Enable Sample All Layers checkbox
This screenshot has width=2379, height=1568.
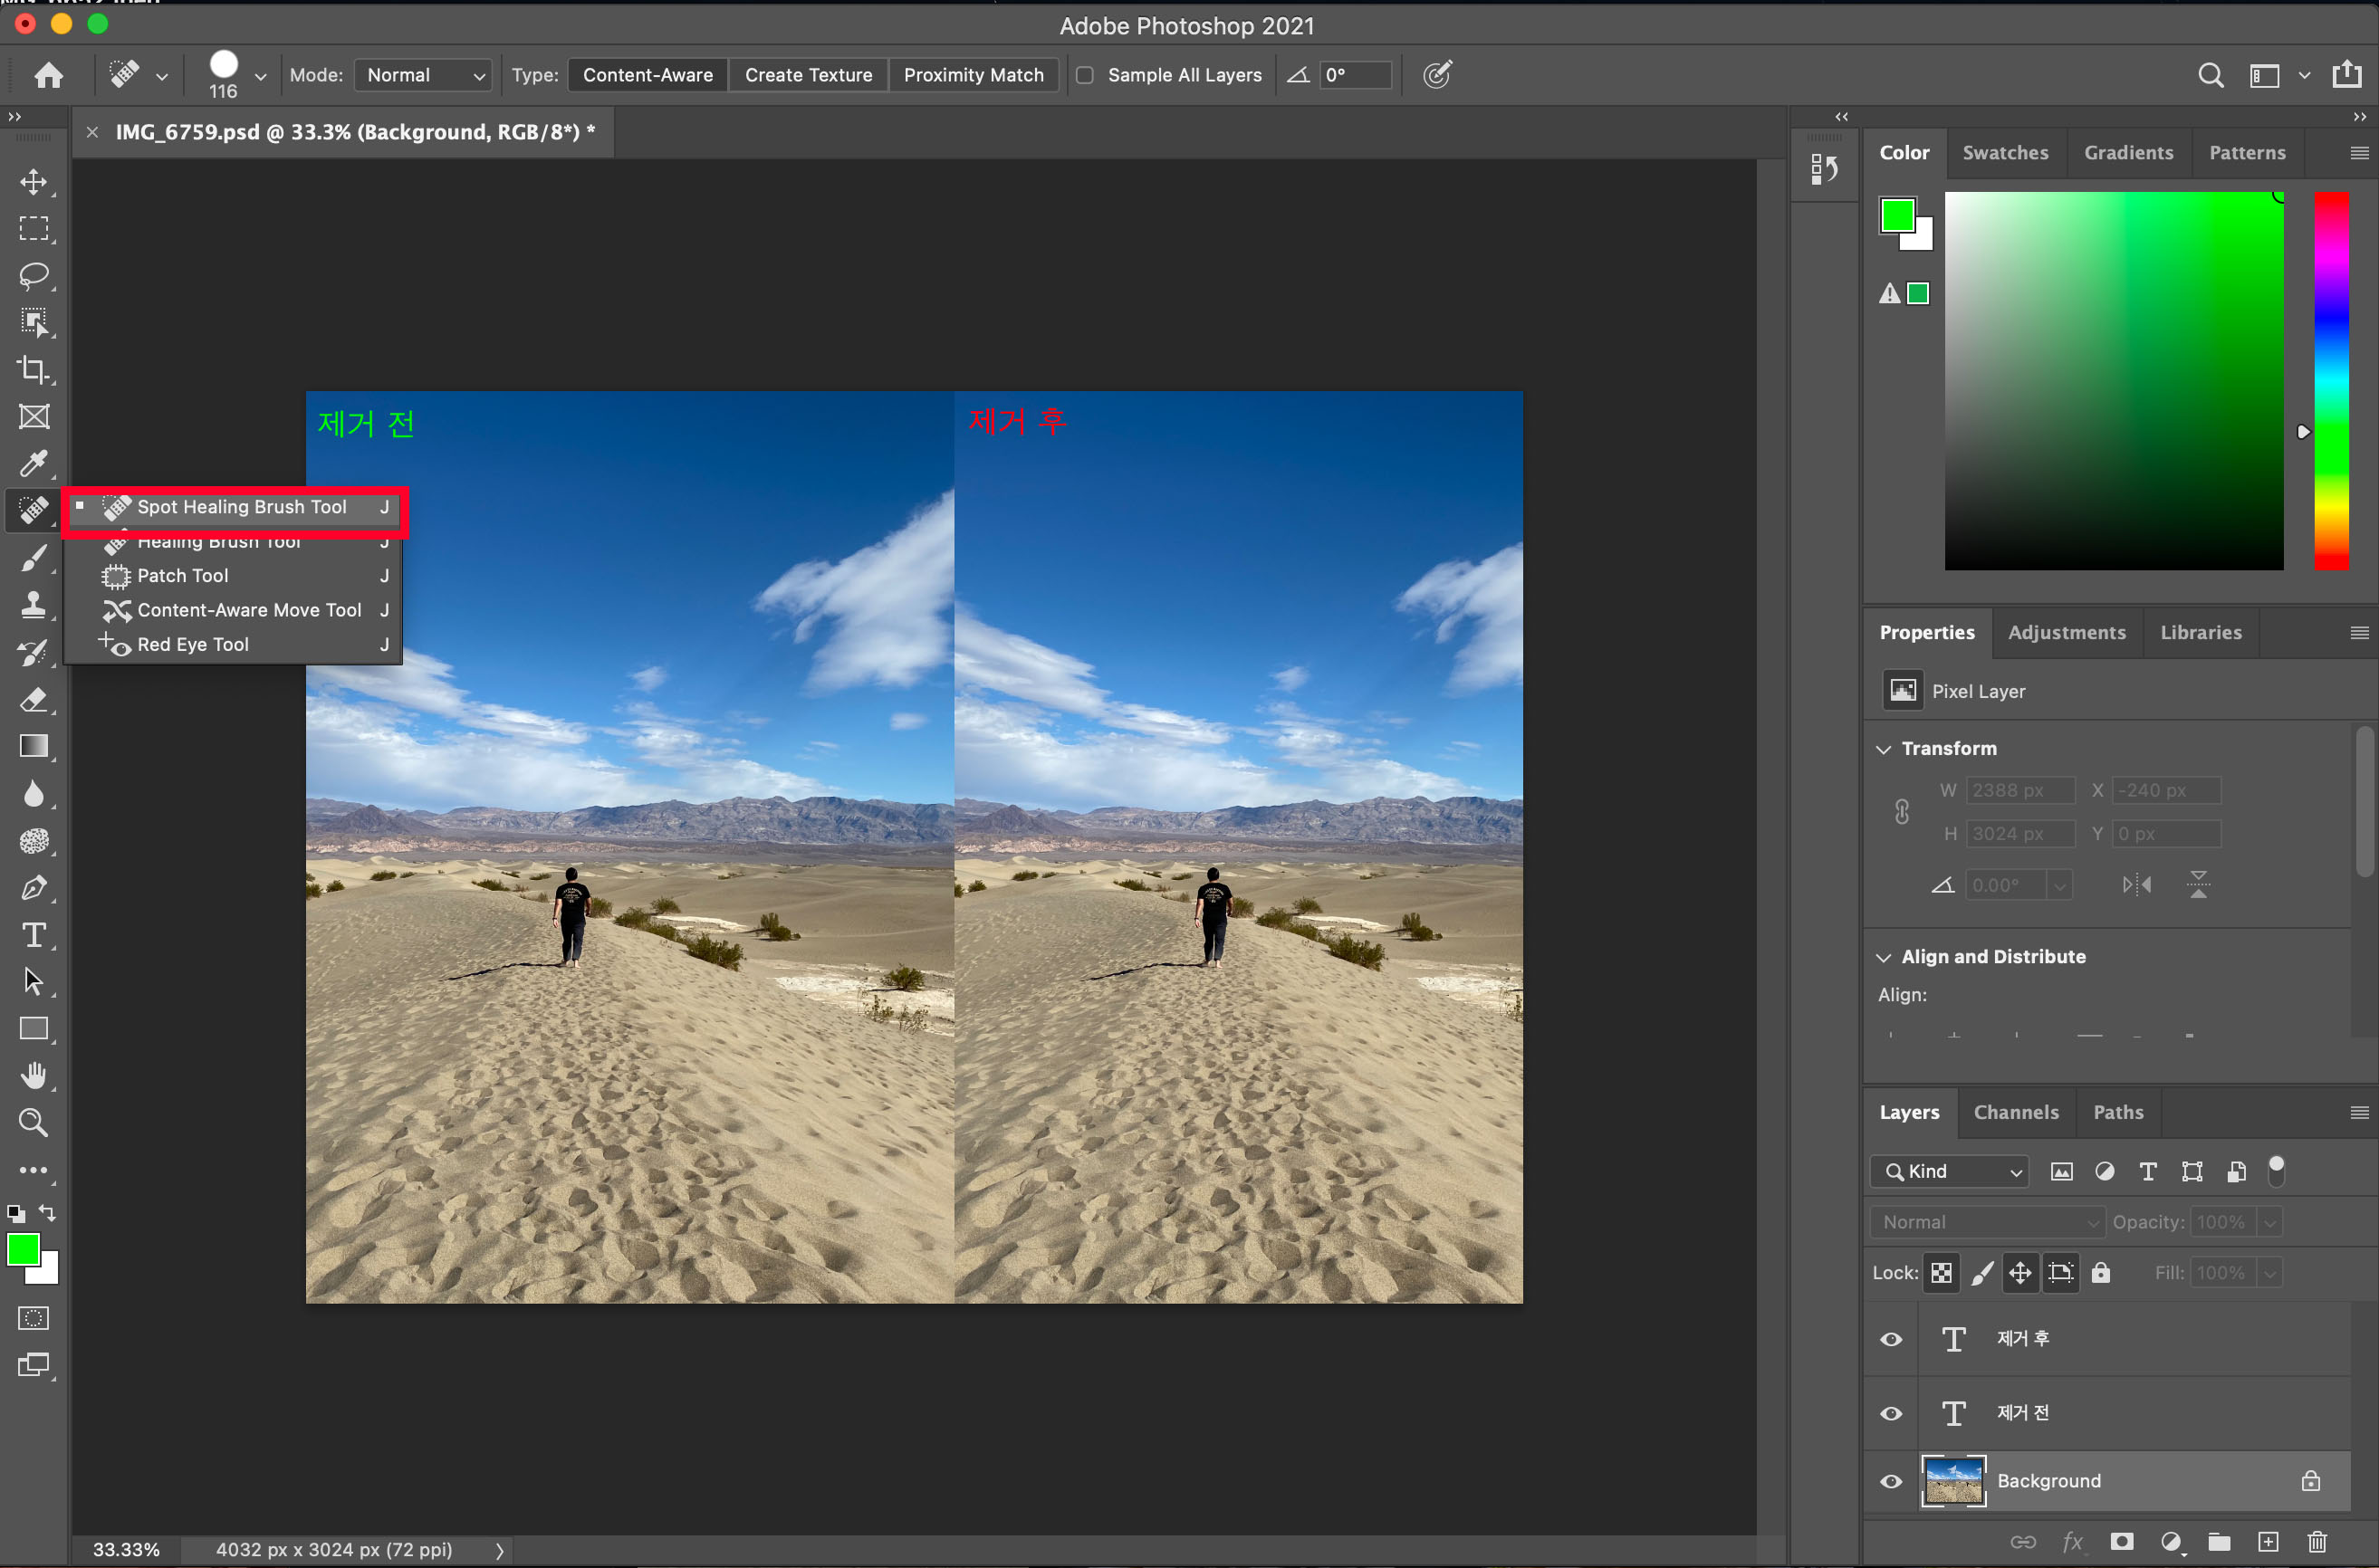pyautogui.click(x=1084, y=75)
